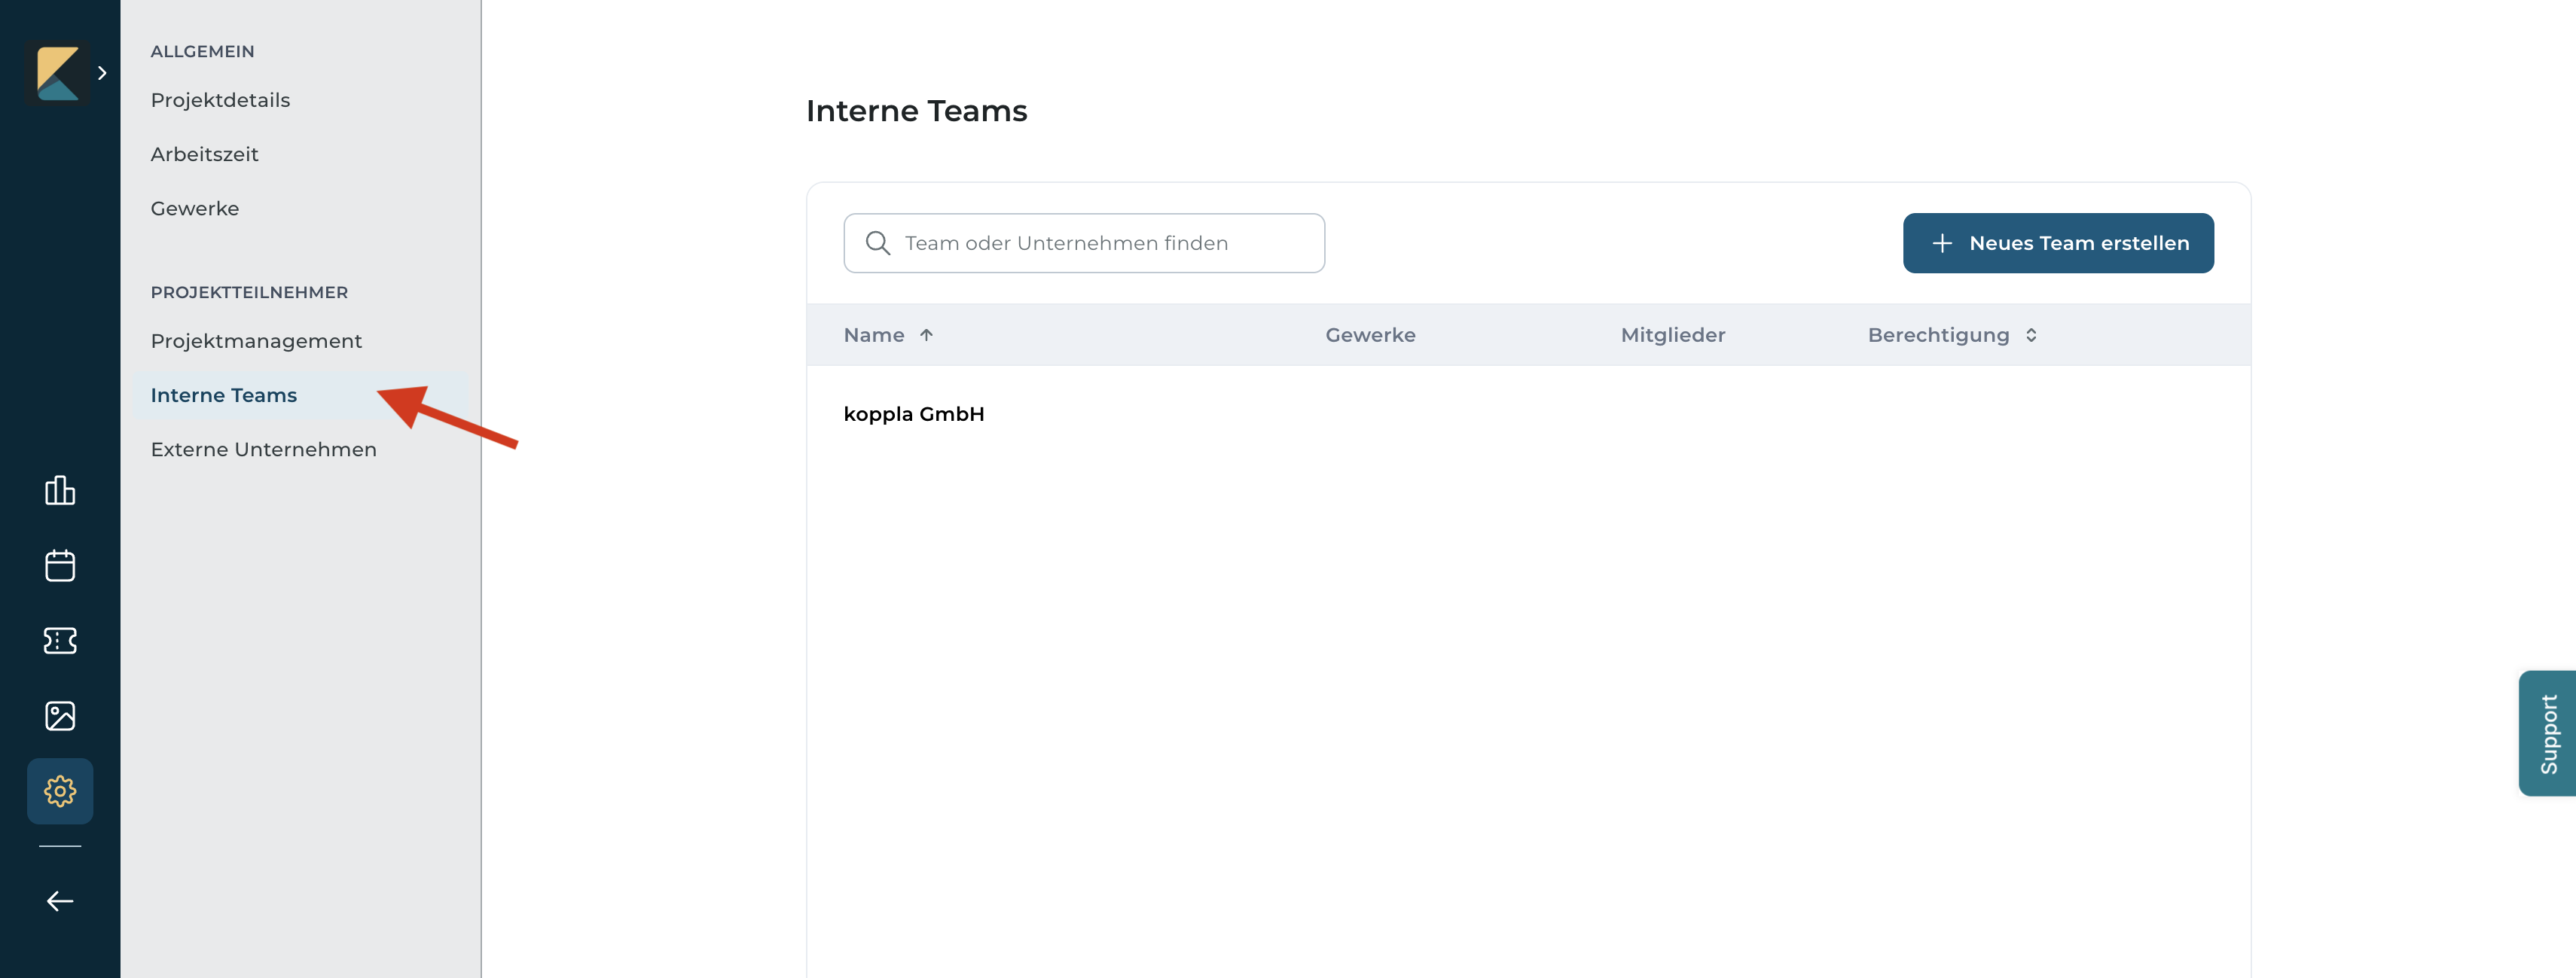Open the Support side tab
The image size is (2576, 978).
(2547, 733)
